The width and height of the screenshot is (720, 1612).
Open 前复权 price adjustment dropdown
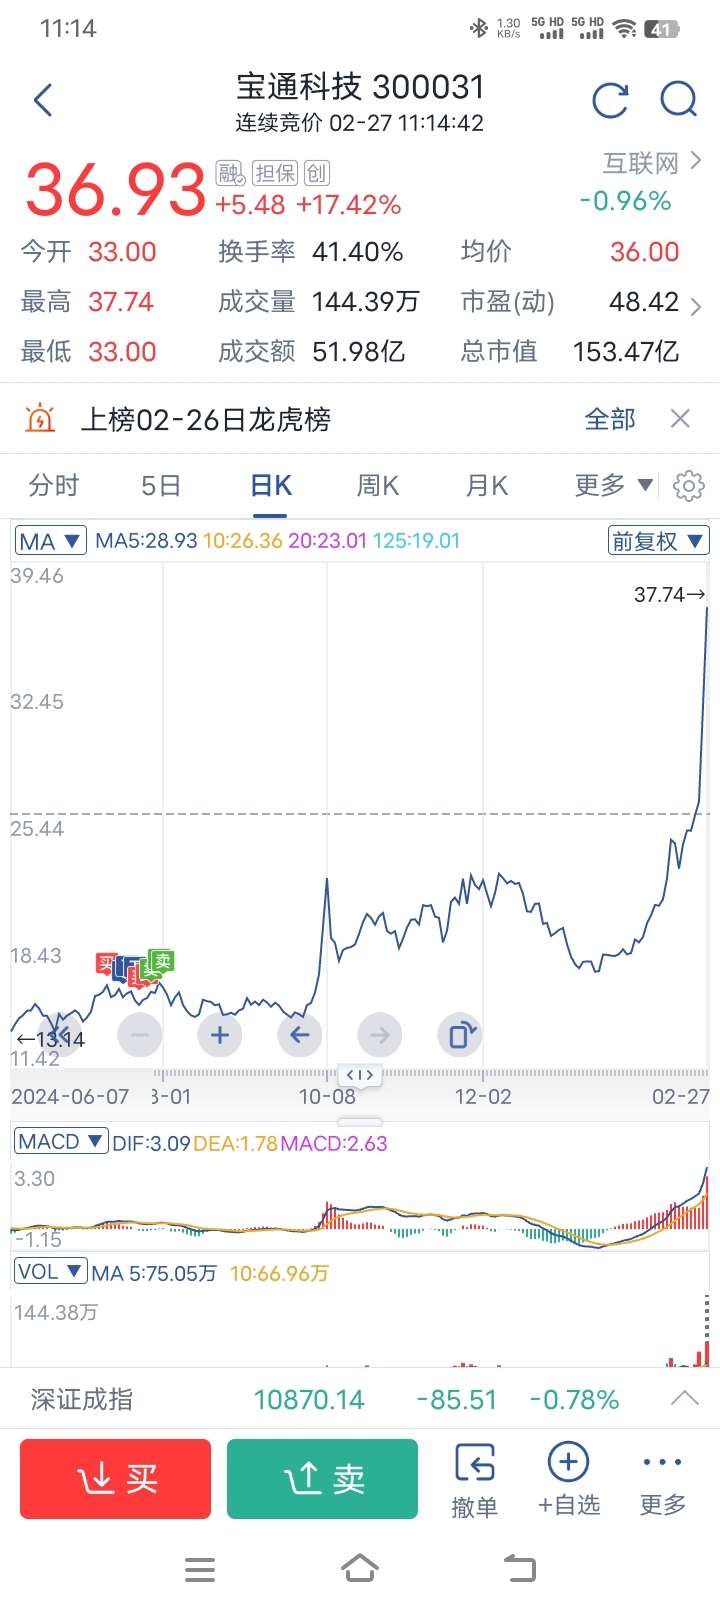tap(659, 541)
